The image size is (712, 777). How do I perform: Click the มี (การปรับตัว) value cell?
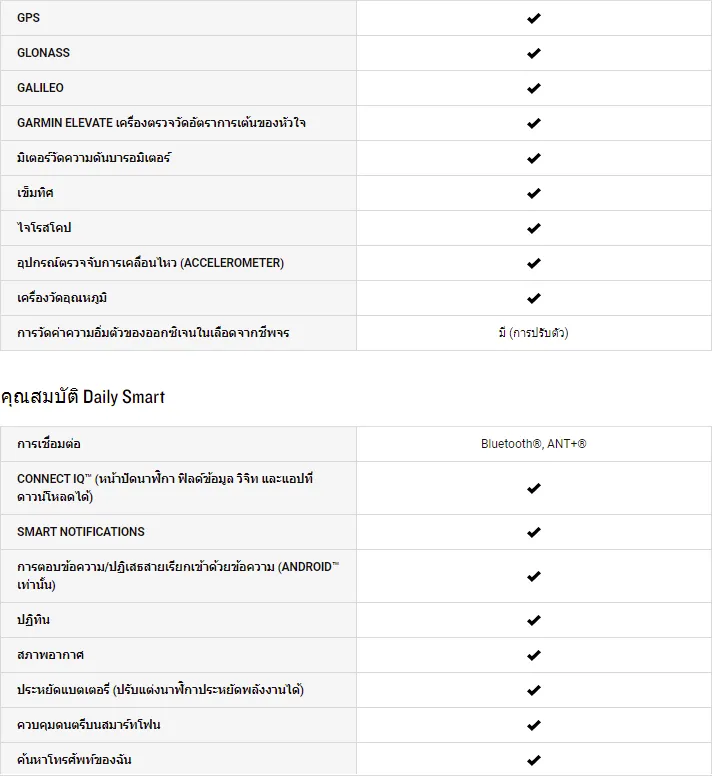pos(533,333)
